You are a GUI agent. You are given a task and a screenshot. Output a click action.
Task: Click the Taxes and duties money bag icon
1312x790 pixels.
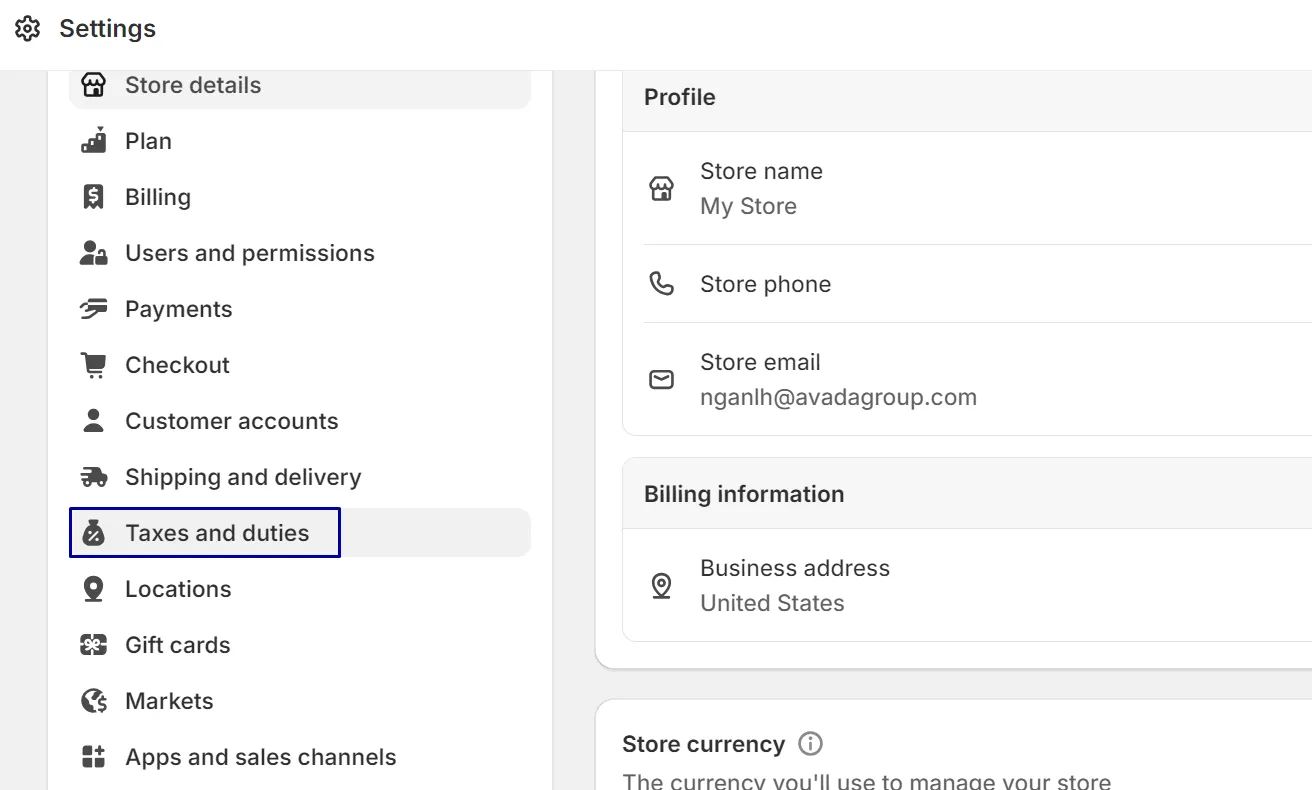click(x=93, y=533)
